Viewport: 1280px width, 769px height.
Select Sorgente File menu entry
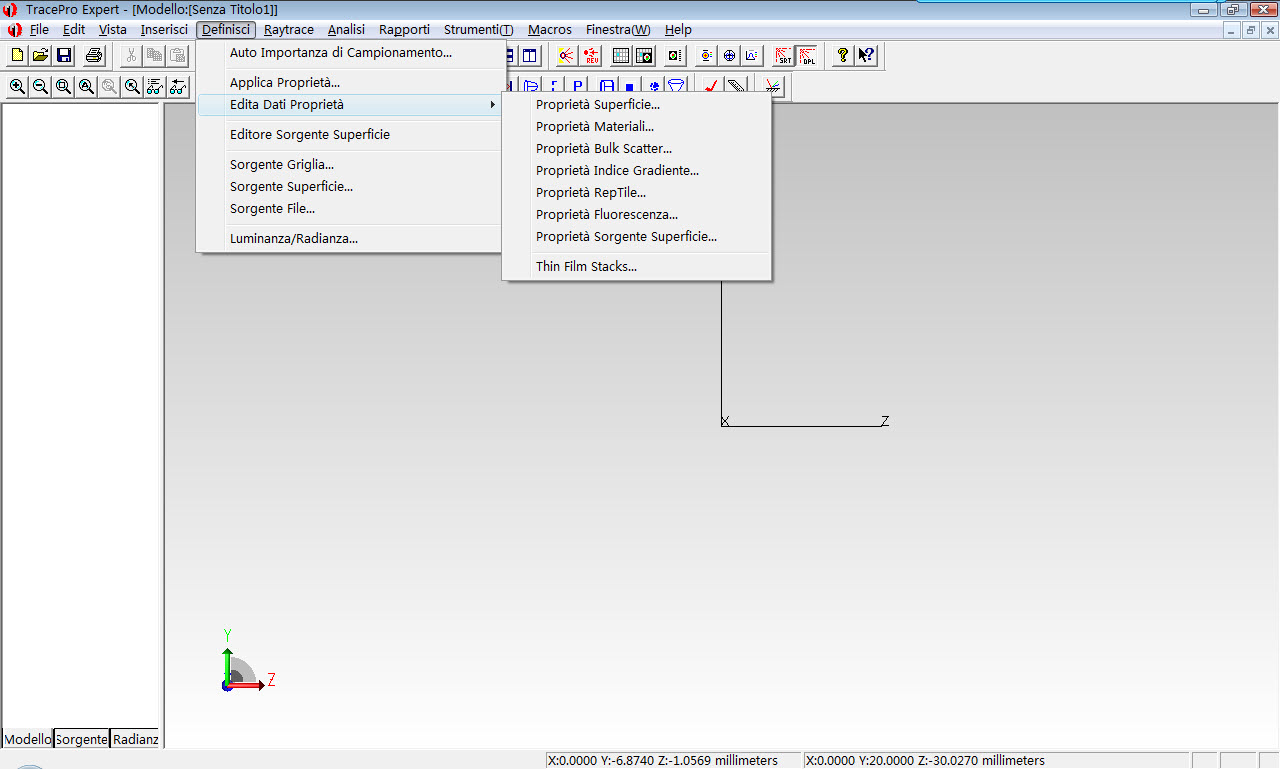pyautogui.click(x=350, y=208)
